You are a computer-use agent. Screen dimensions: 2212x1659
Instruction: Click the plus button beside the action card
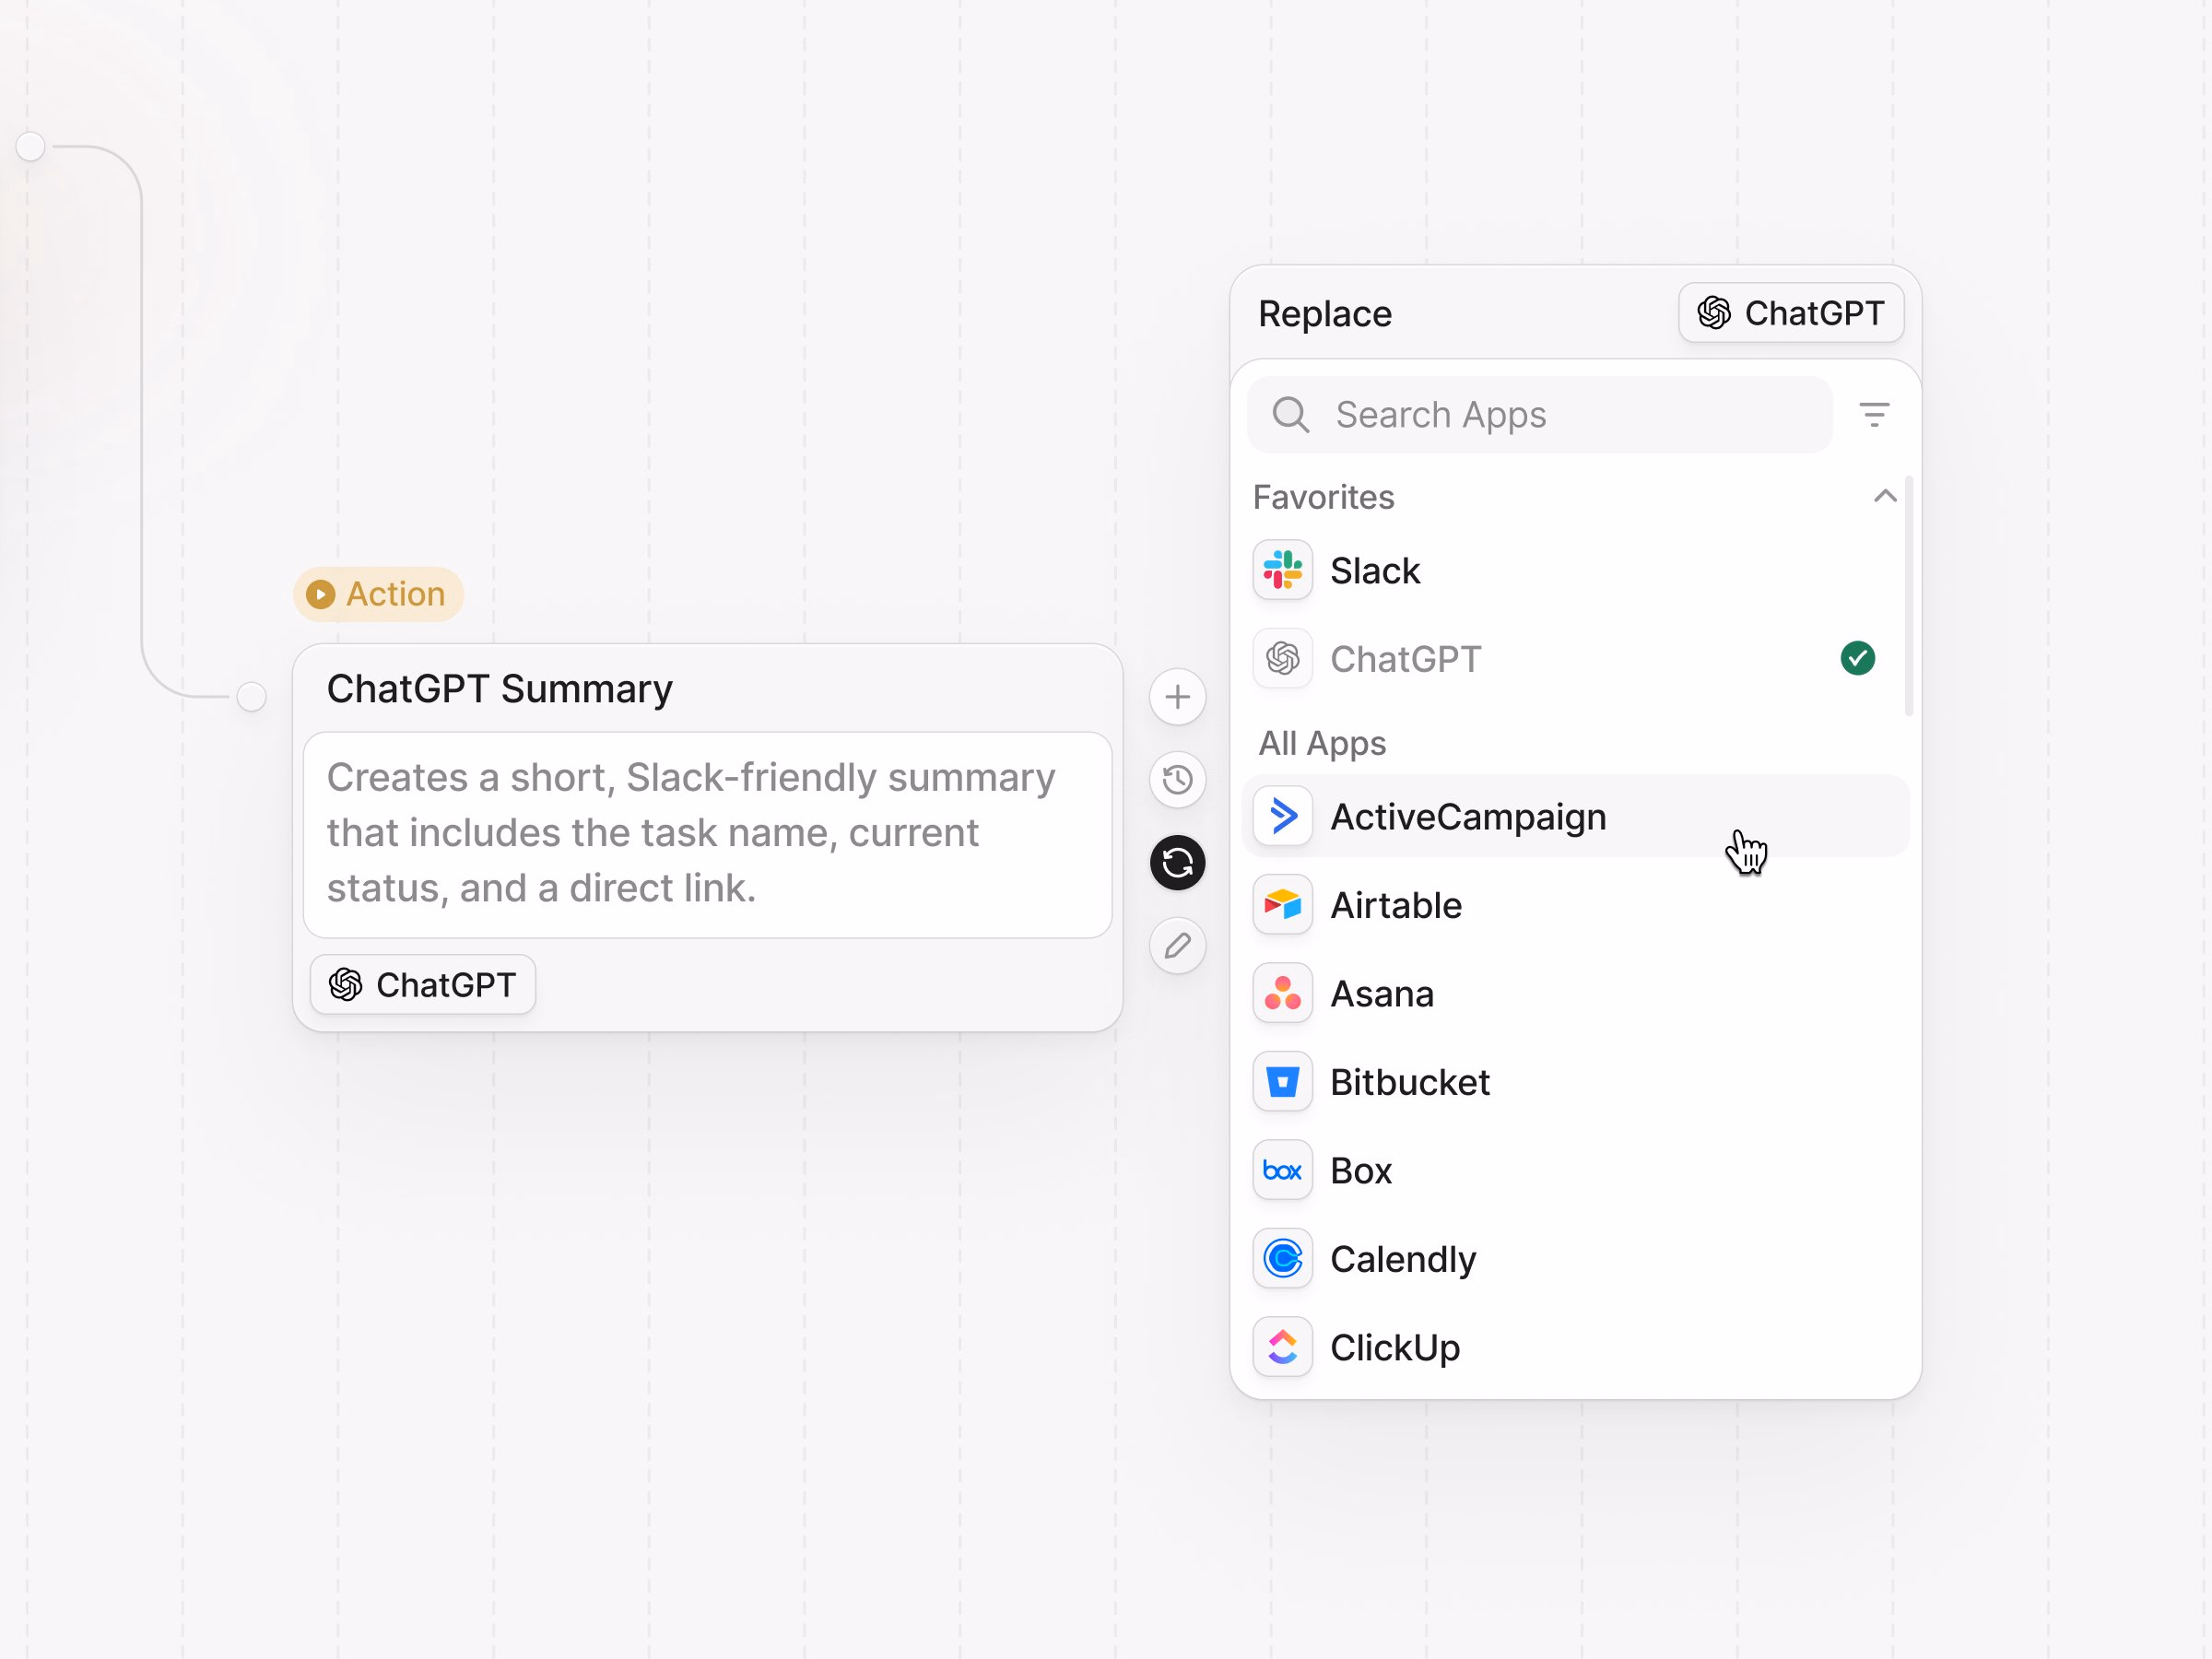pyautogui.click(x=1177, y=697)
